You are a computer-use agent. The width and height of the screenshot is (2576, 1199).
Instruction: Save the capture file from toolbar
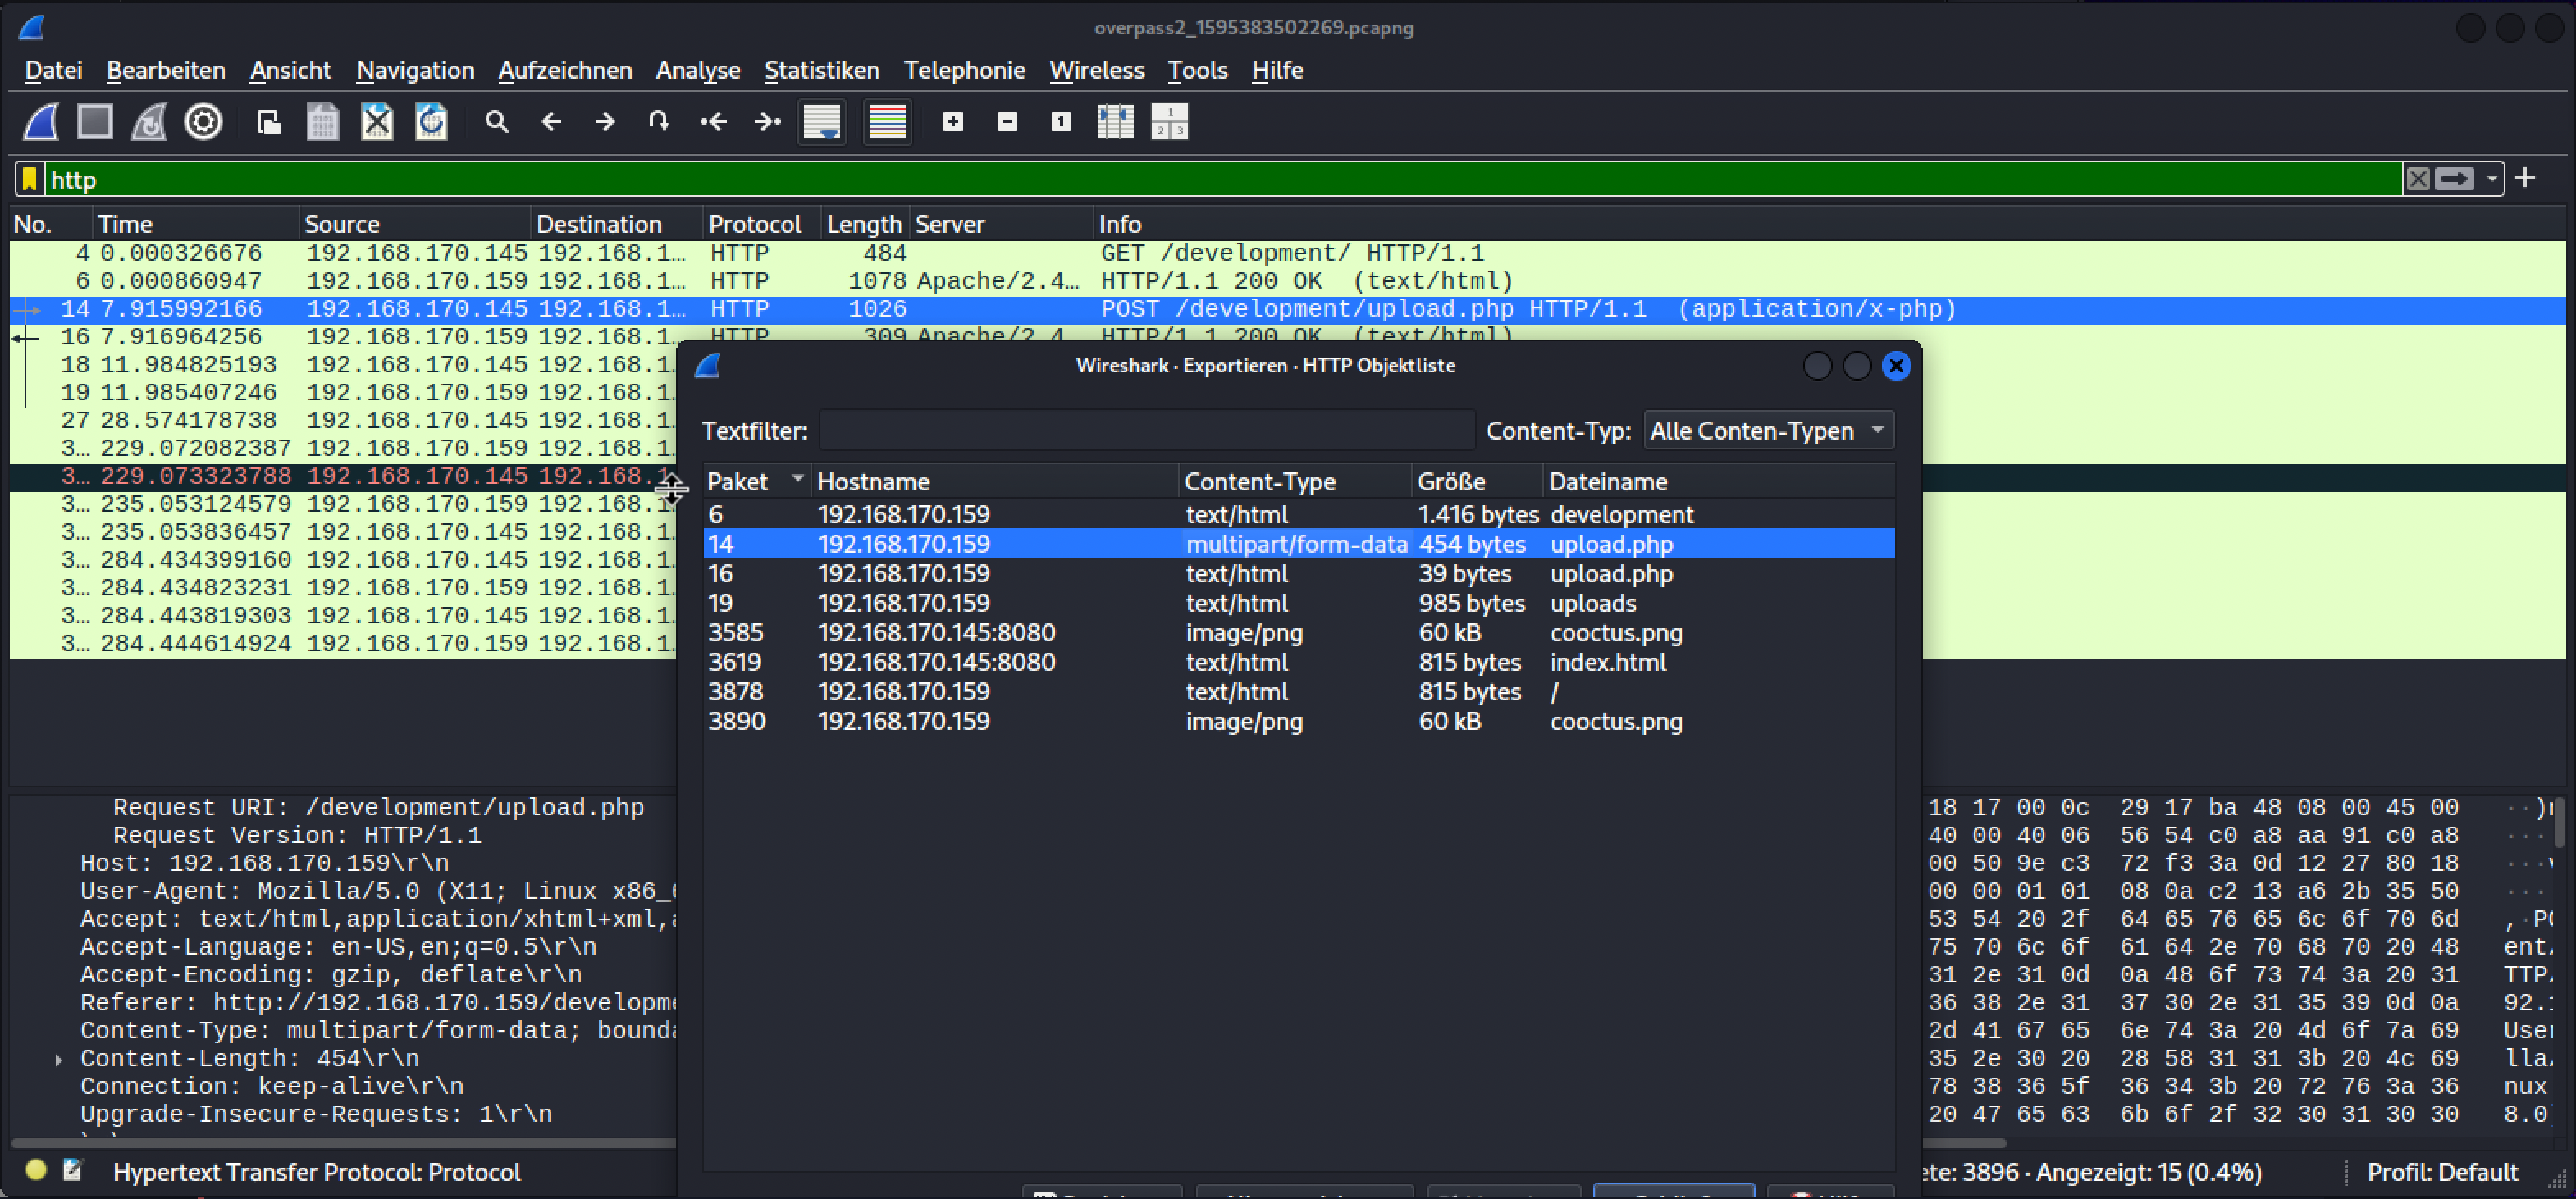point(322,122)
